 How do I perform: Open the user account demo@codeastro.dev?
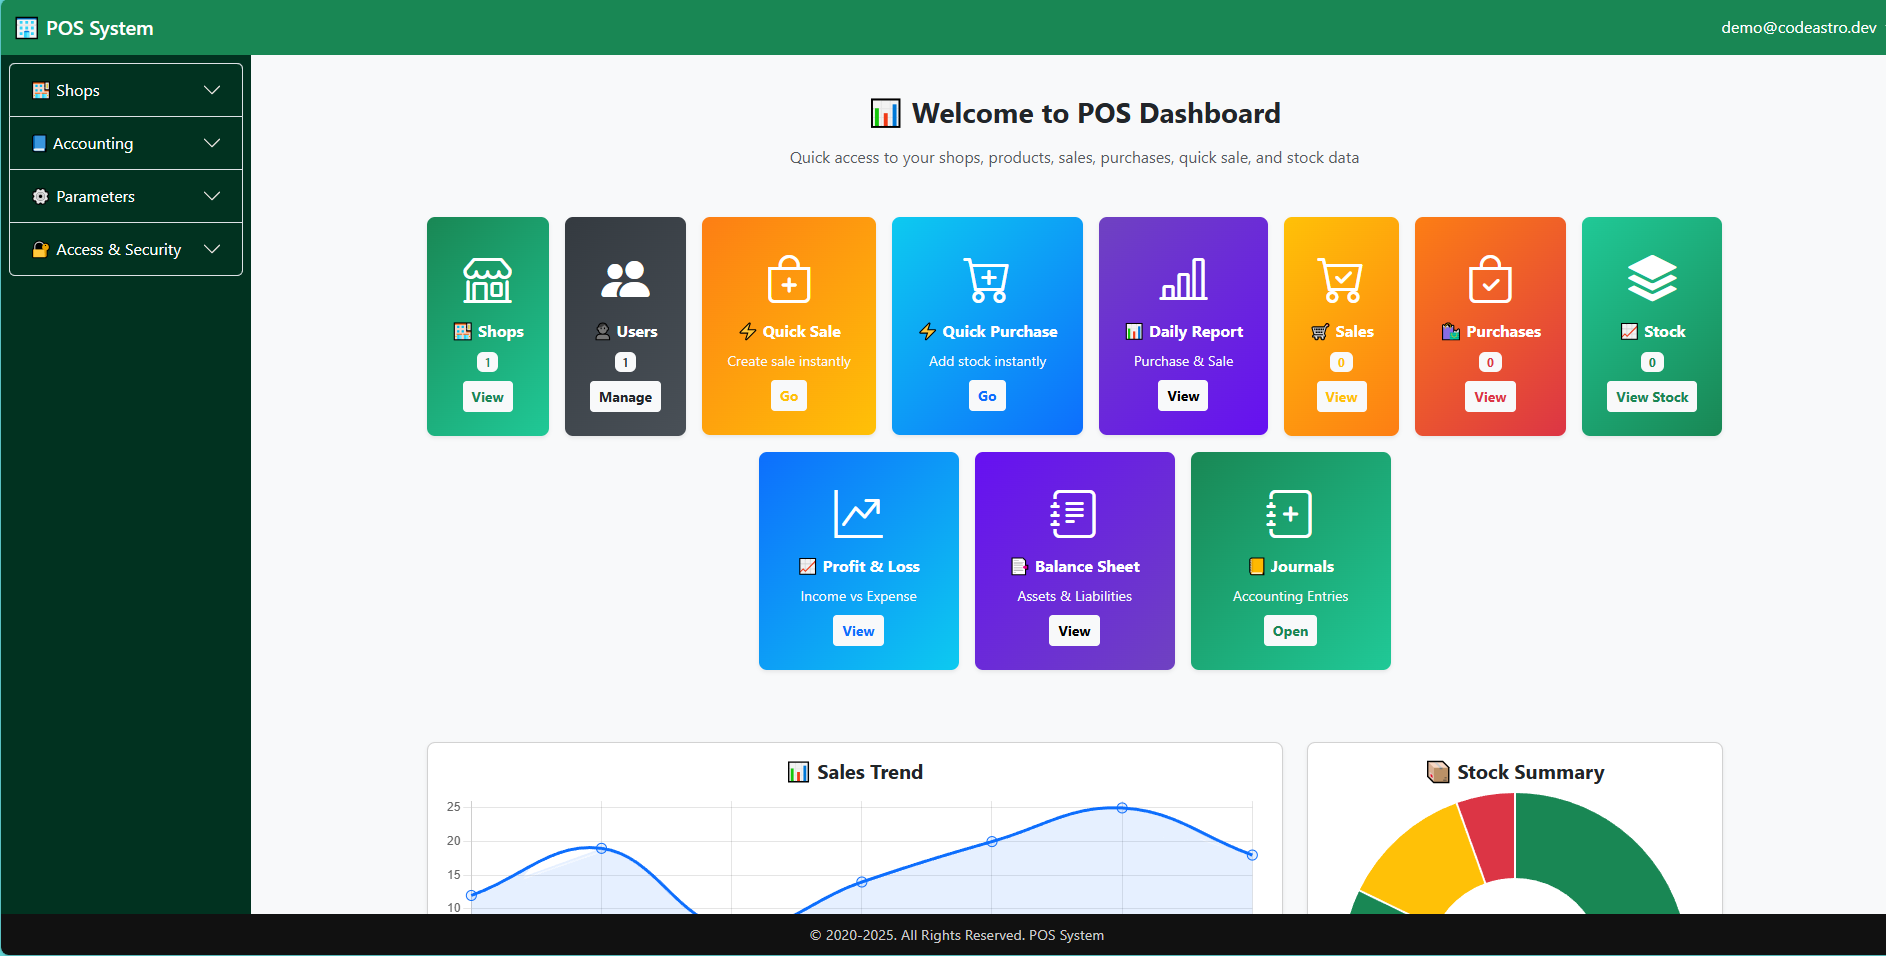(x=1798, y=28)
